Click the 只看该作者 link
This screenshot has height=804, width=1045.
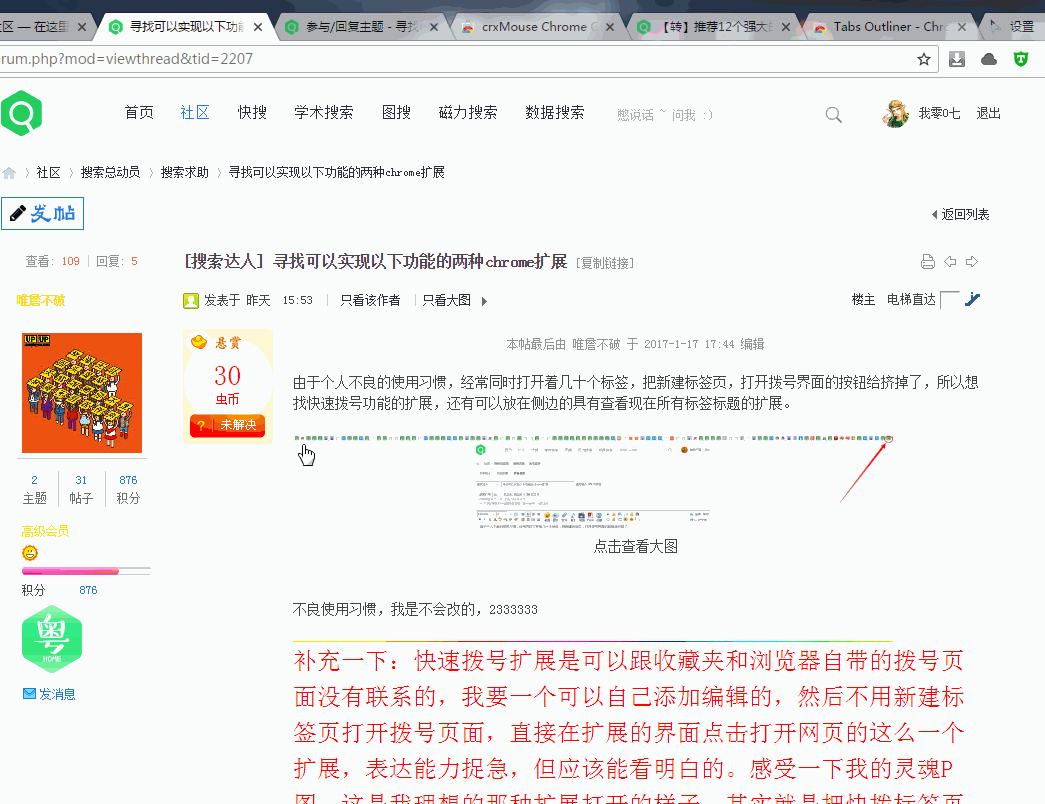coord(370,300)
